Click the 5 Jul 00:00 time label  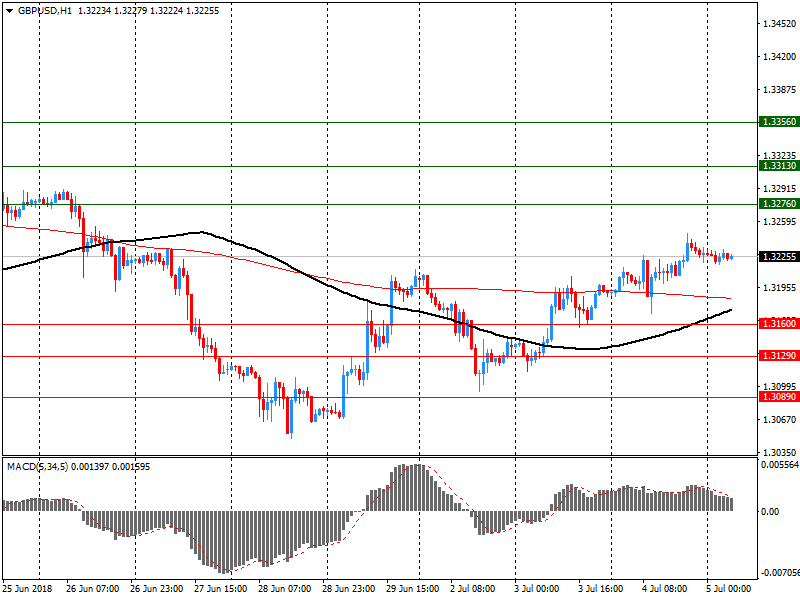pyautogui.click(x=729, y=589)
